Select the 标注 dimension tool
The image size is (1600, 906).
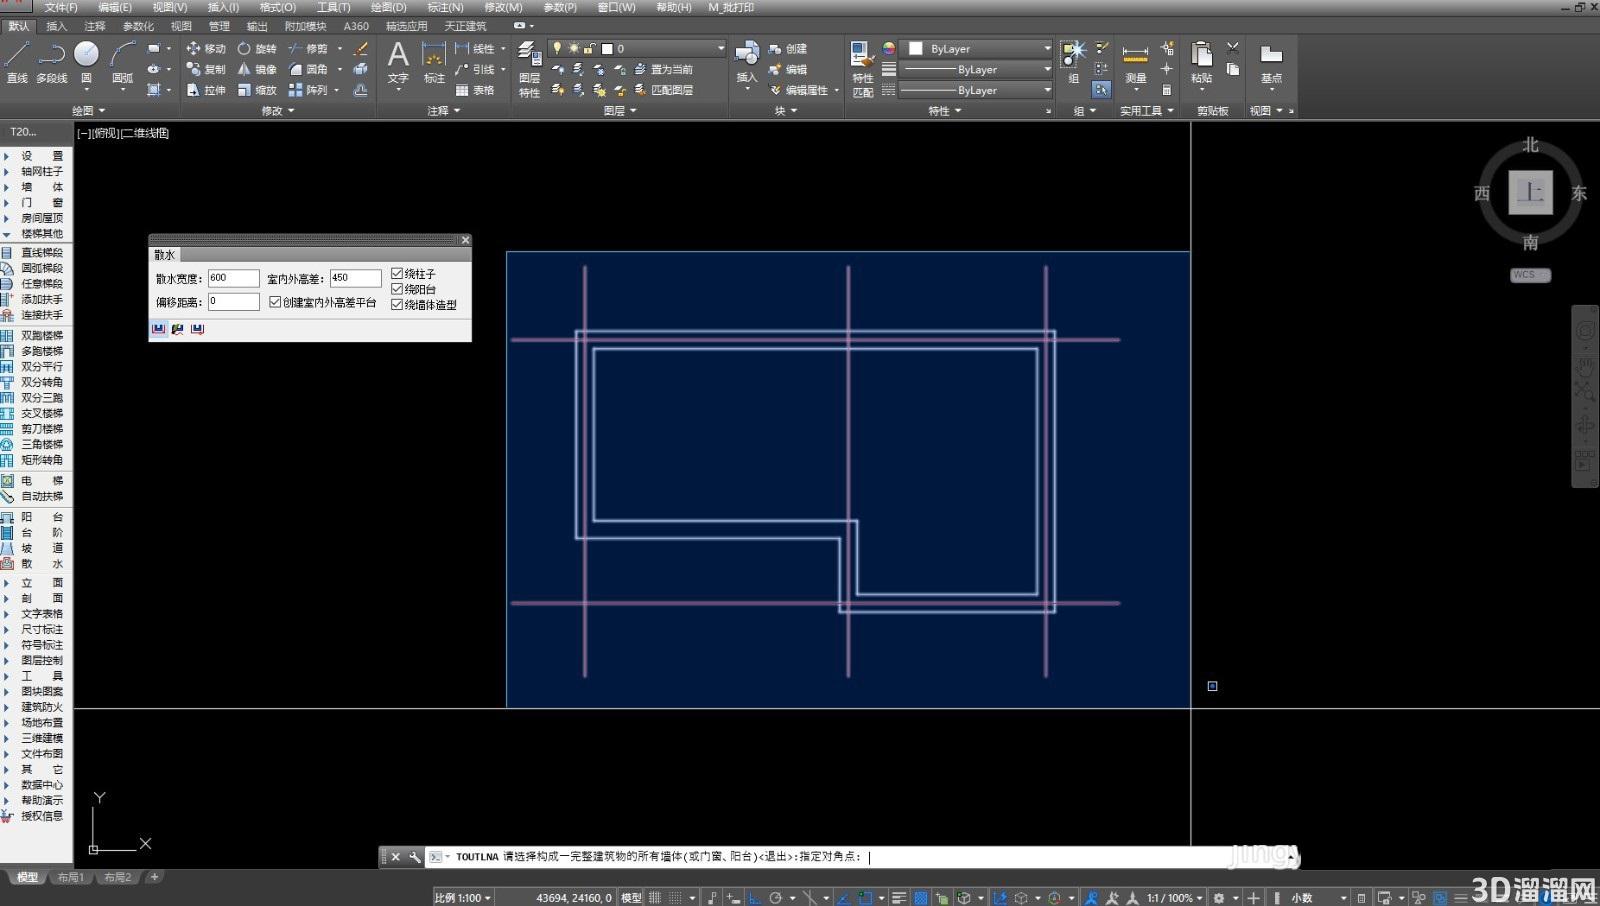coord(434,62)
